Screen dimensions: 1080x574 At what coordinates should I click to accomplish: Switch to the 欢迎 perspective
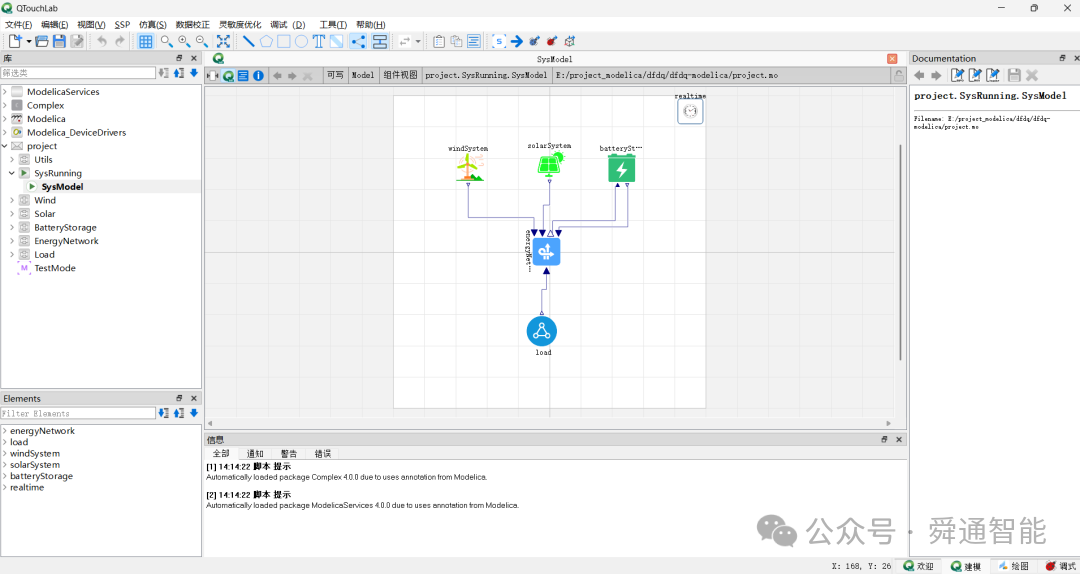pyautogui.click(x=919, y=566)
